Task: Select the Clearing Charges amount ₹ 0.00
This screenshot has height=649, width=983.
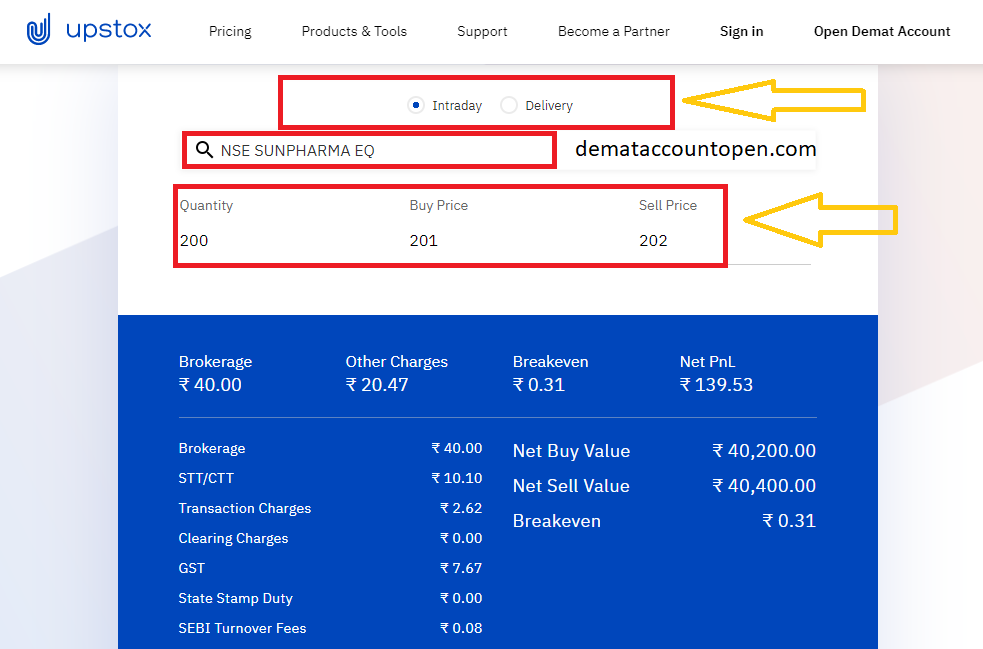Action: (461, 539)
